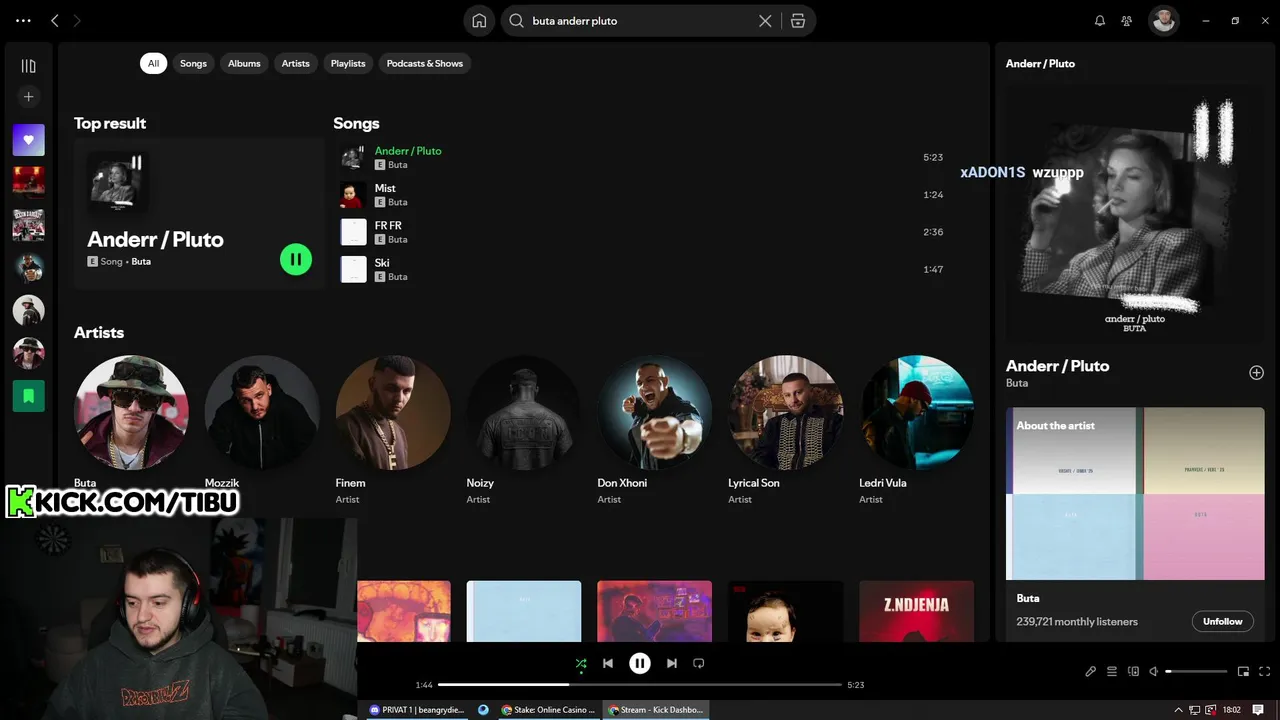Open Don Xhoni artist card
The image size is (1280, 720).
click(x=655, y=430)
